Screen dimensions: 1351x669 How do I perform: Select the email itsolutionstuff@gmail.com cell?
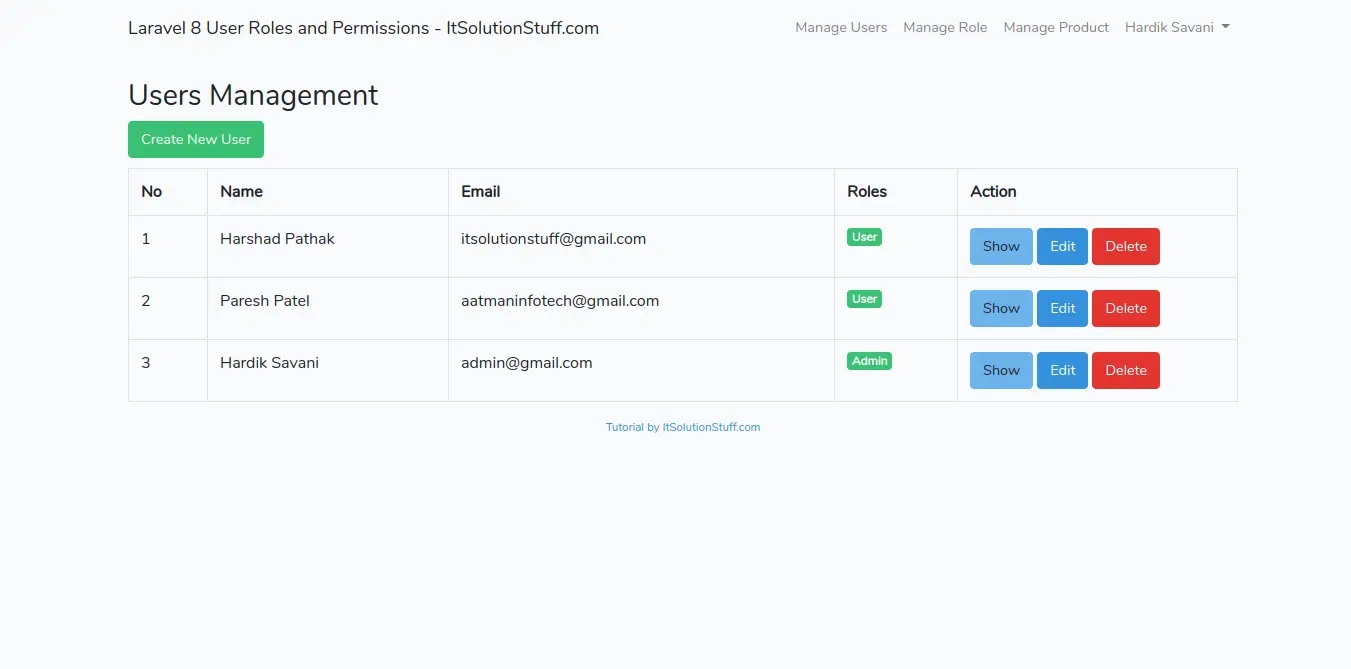point(553,239)
